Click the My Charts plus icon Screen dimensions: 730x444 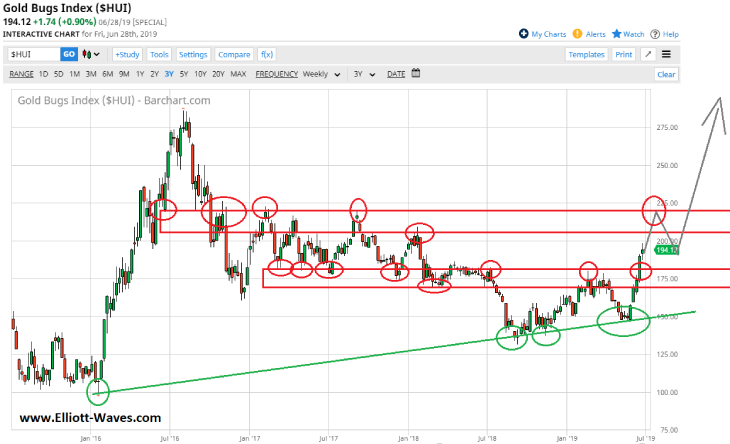click(x=523, y=34)
